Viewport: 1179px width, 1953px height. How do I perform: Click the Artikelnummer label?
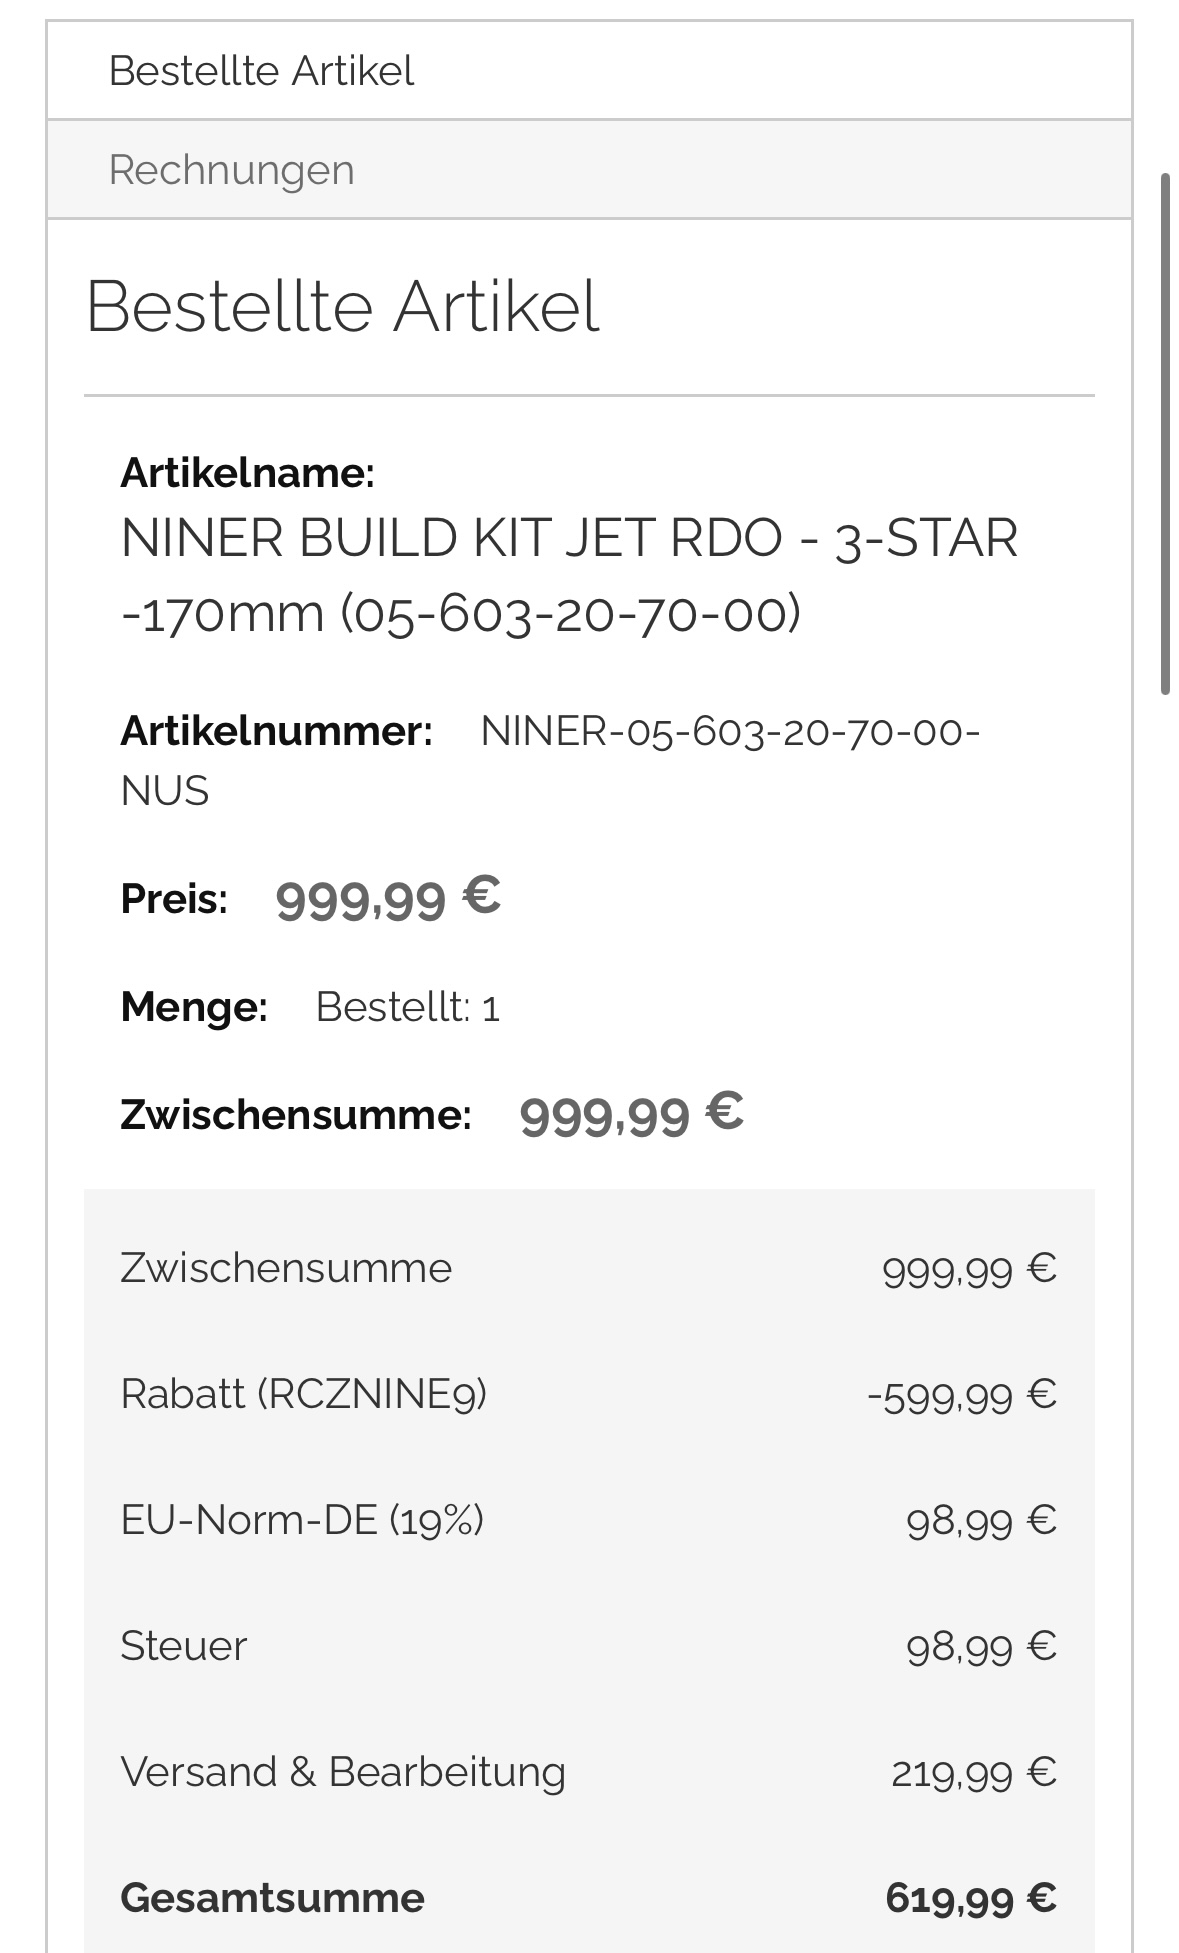276,731
